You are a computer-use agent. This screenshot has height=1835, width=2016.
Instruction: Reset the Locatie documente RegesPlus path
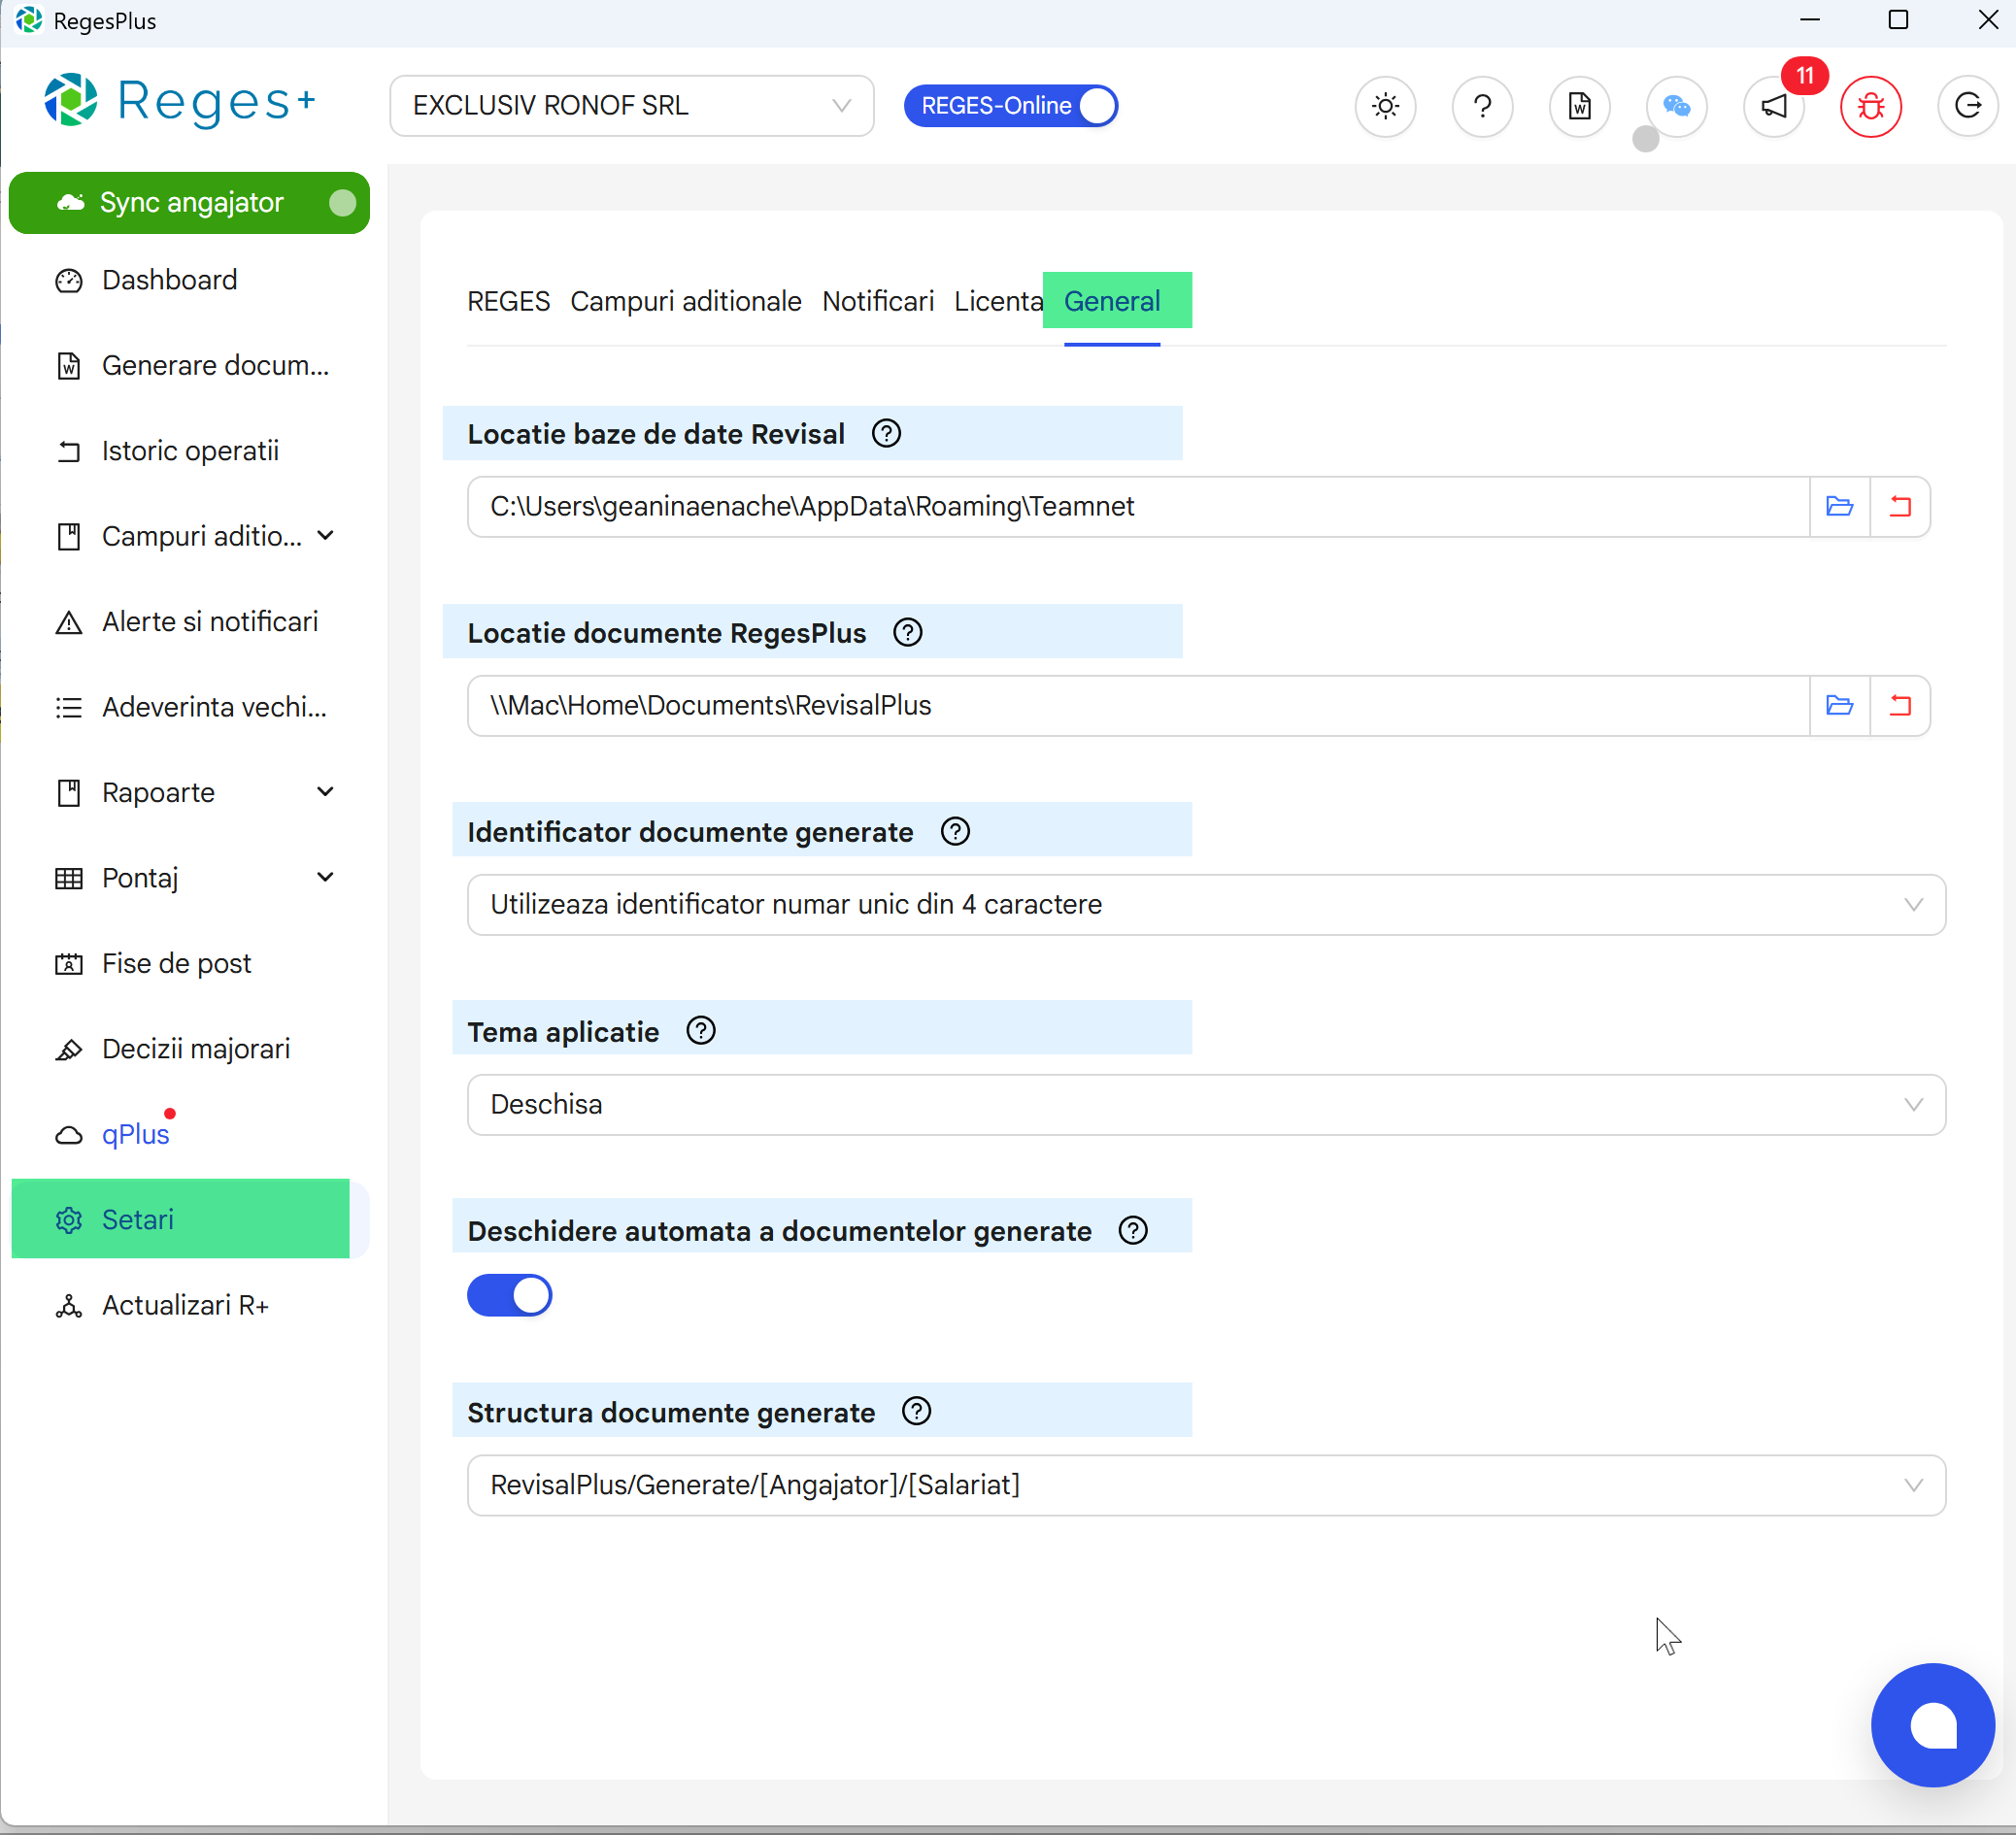pos(1901,705)
